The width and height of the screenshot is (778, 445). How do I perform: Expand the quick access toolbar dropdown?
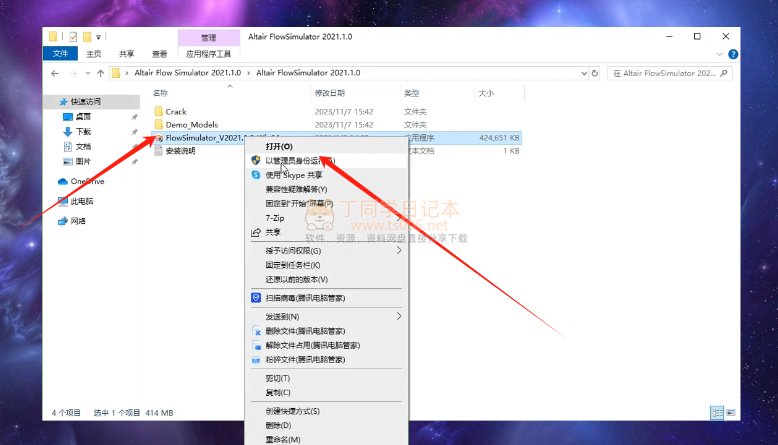(x=98, y=37)
